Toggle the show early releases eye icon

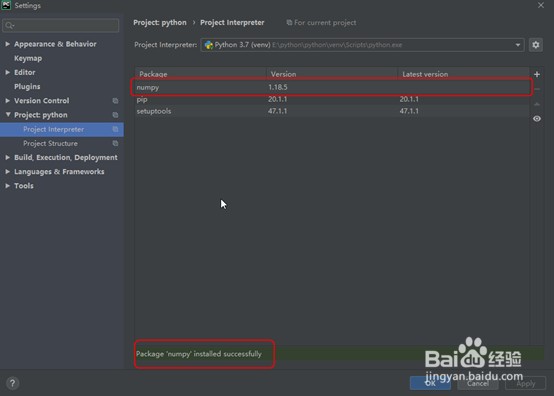[537, 119]
